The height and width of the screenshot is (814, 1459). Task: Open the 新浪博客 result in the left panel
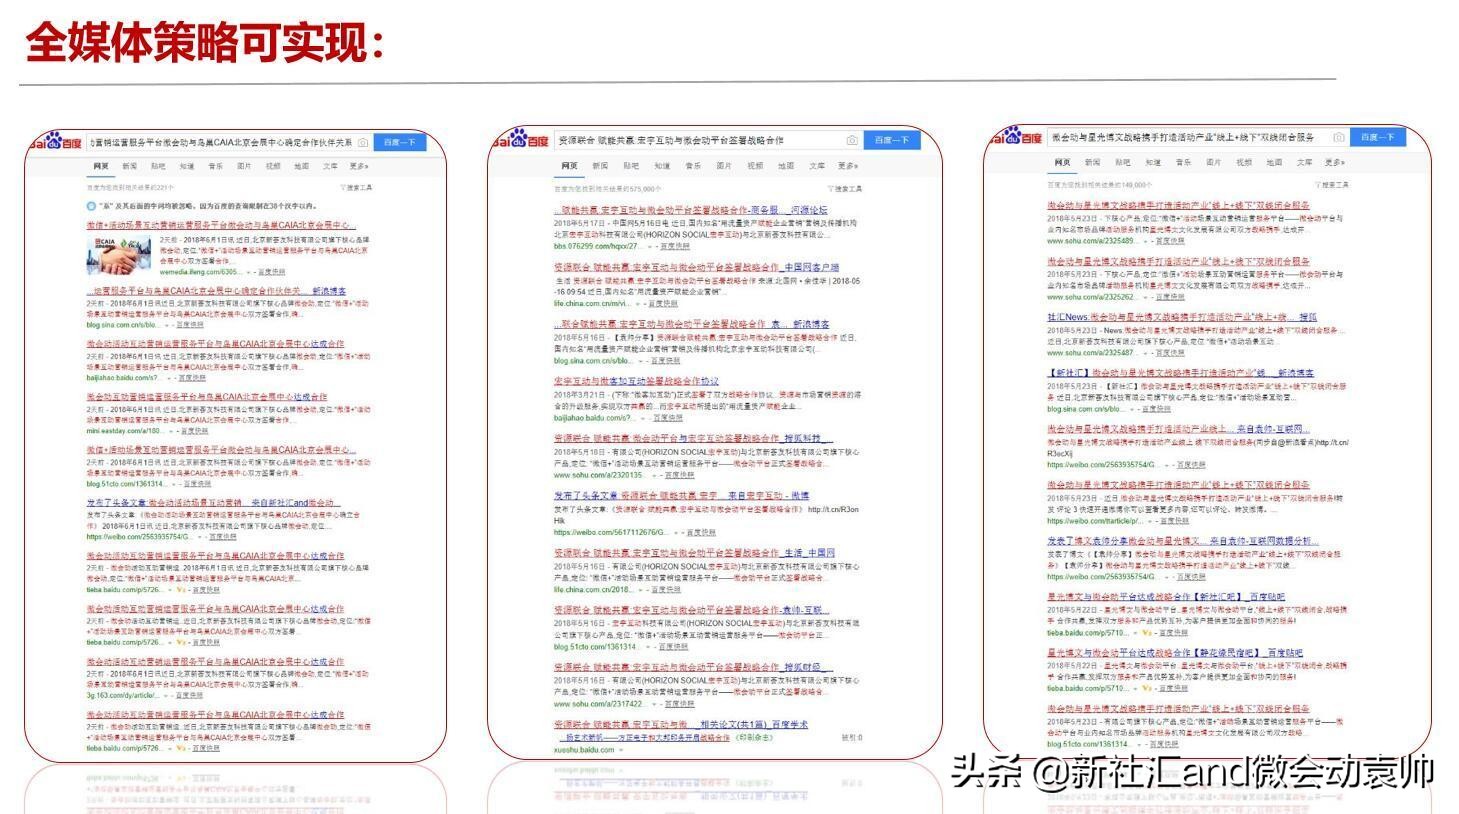click(x=216, y=291)
